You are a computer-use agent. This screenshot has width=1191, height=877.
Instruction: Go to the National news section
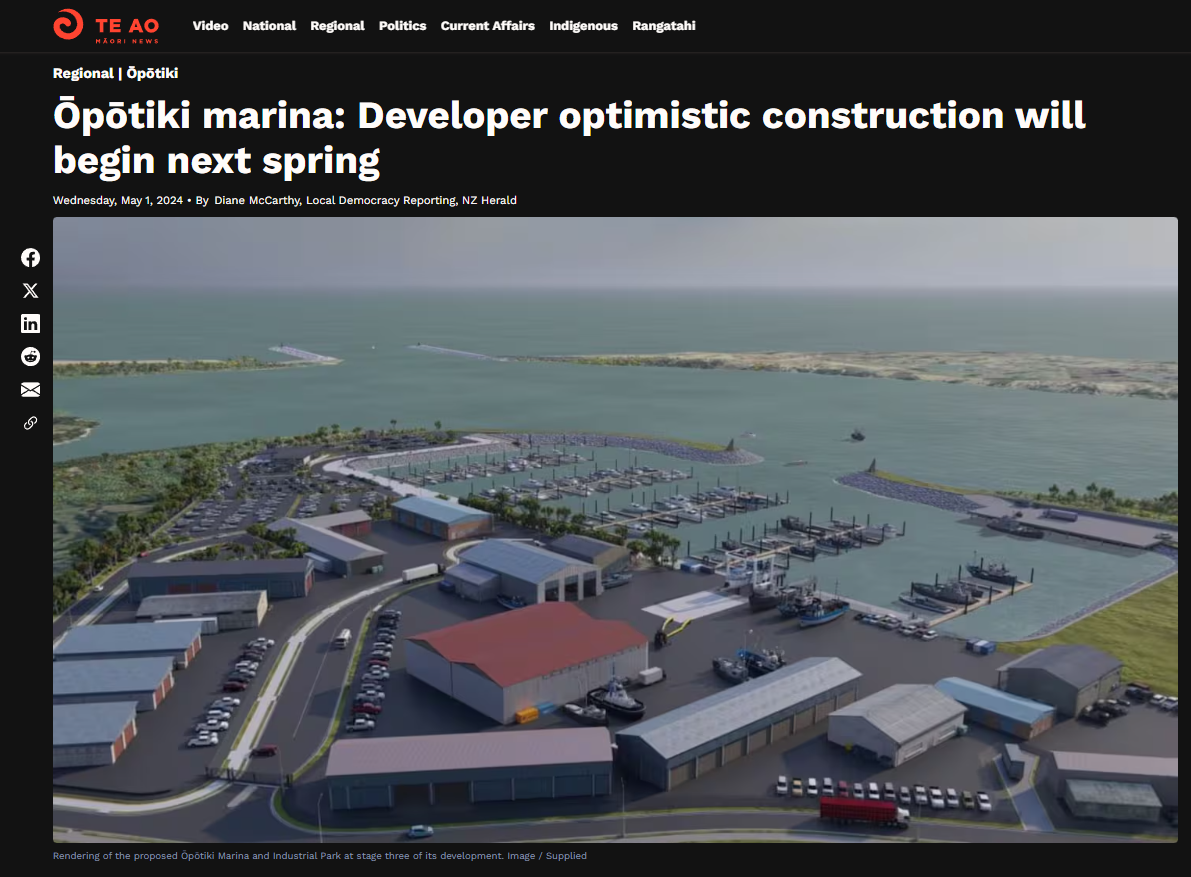269,26
